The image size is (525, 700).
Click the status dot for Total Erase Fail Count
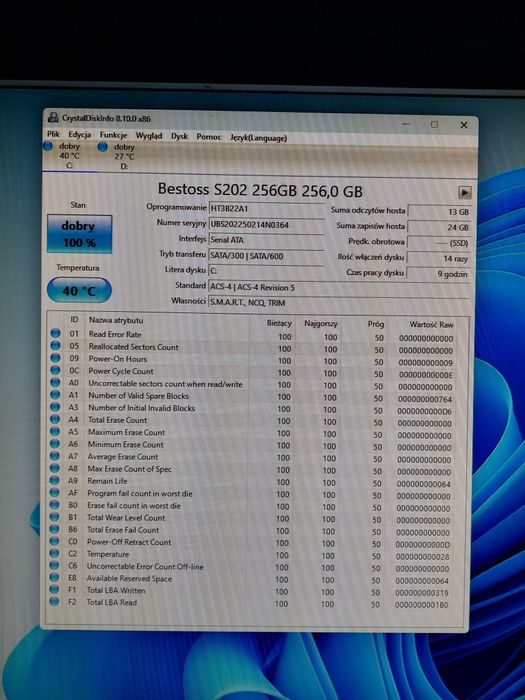pyautogui.click(x=54, y=529)
